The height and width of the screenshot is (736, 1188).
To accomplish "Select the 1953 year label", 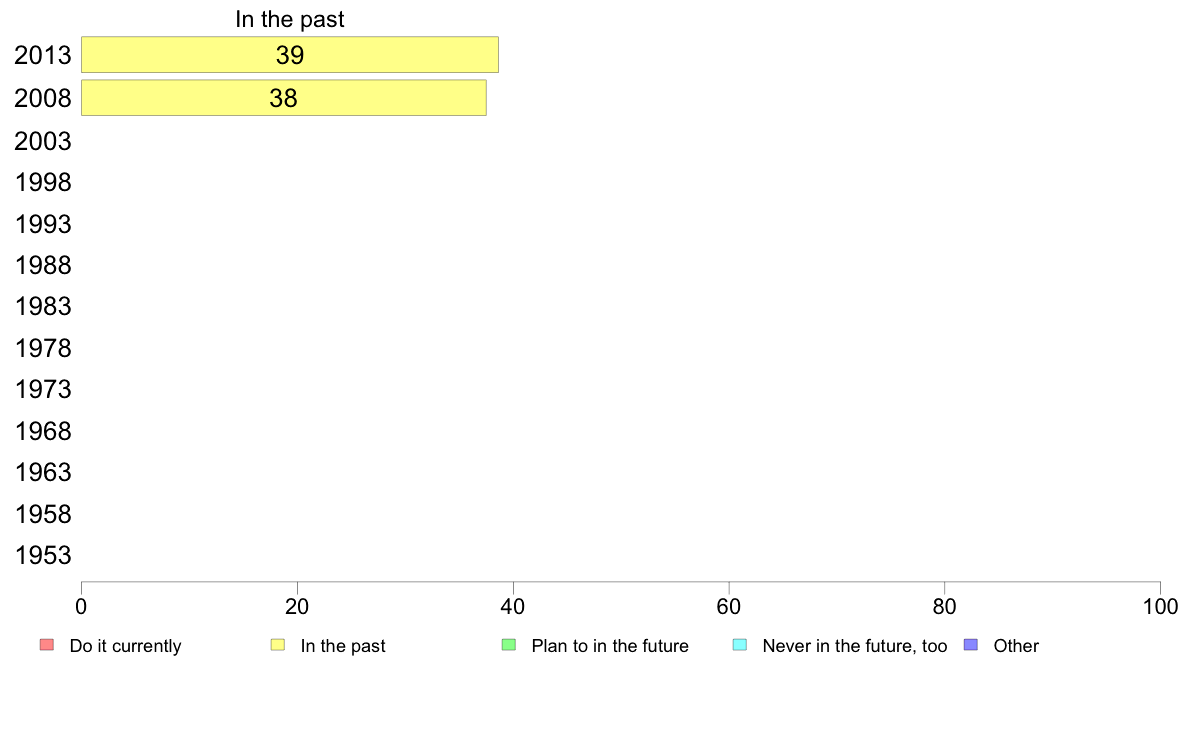I will click(x=42, y=556).
